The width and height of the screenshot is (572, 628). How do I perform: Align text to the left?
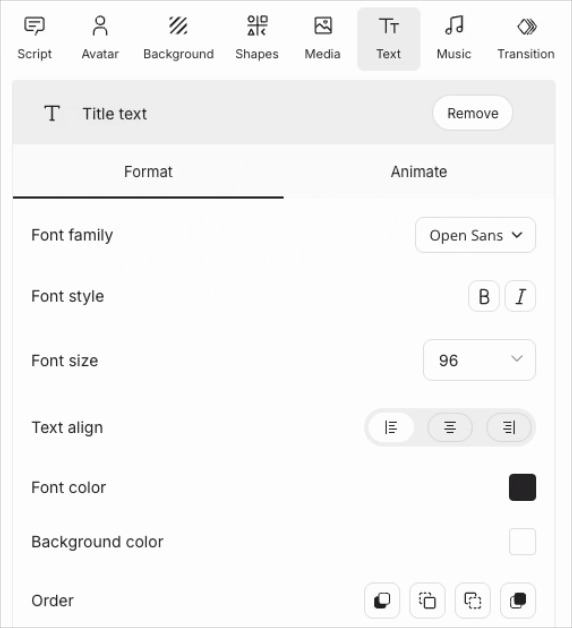click(391, 427)
